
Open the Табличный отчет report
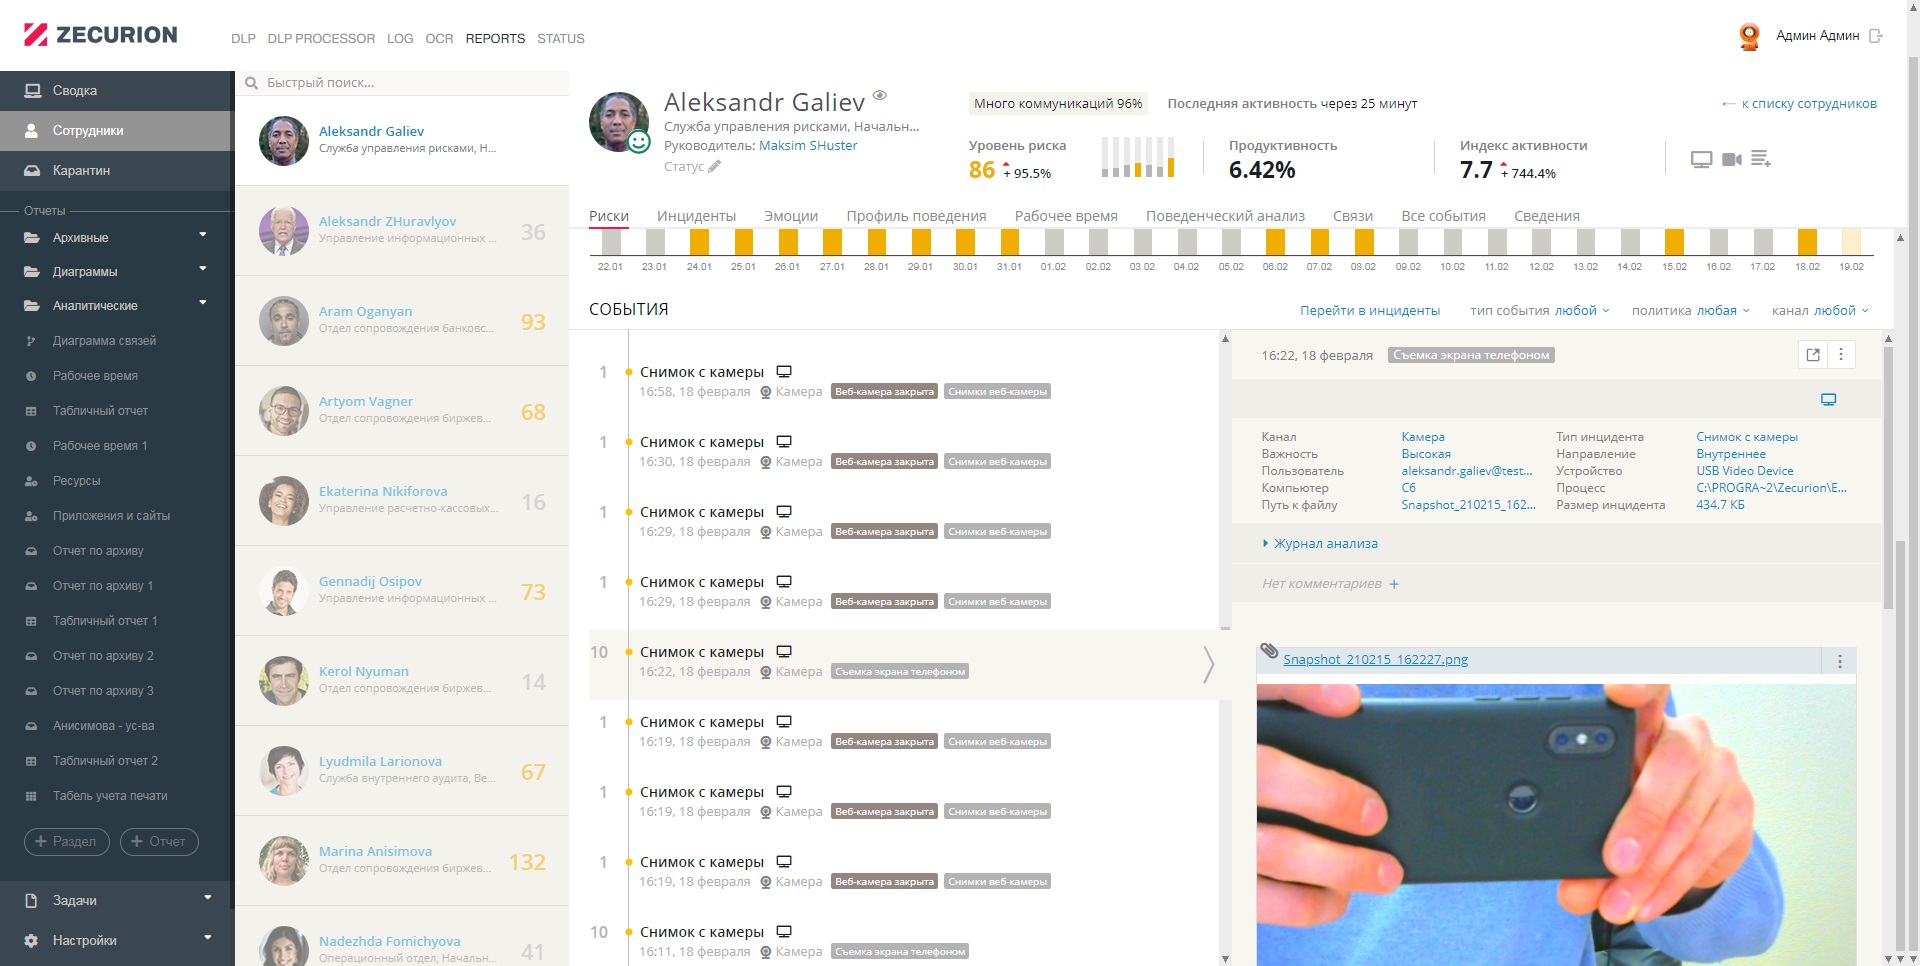click(100, 411)
